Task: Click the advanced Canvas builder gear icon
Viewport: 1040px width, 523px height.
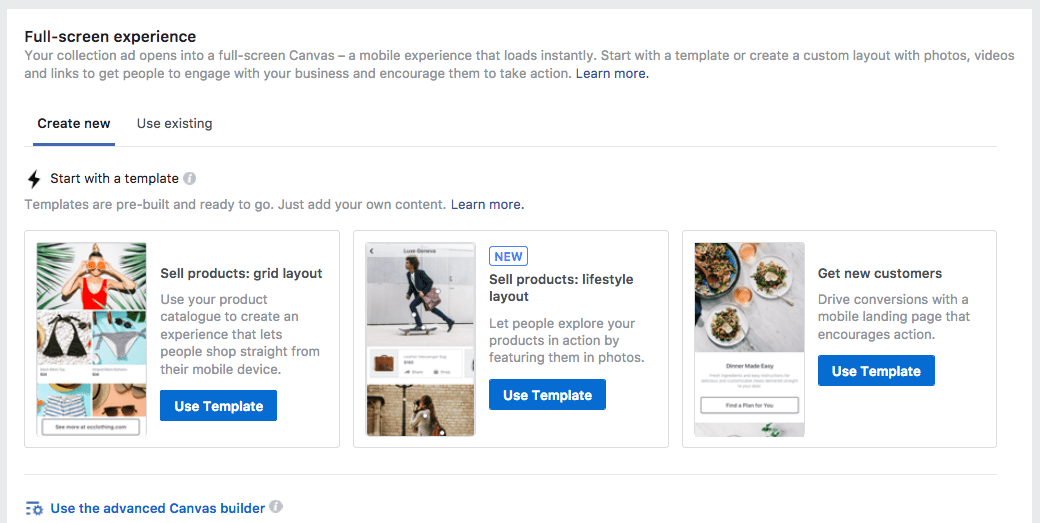Action: point(34,508)
